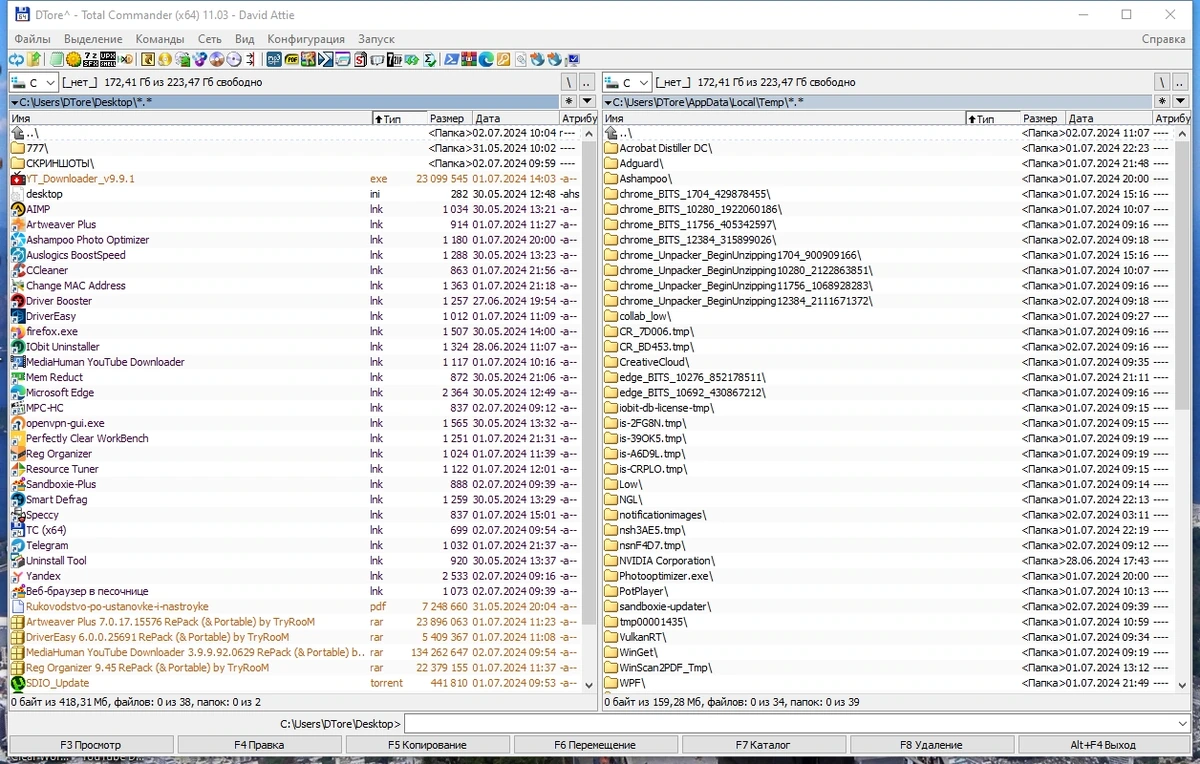Click the F8 Удаление button
The height and width of the screenshot is (764, 1200).
point(931,745)
